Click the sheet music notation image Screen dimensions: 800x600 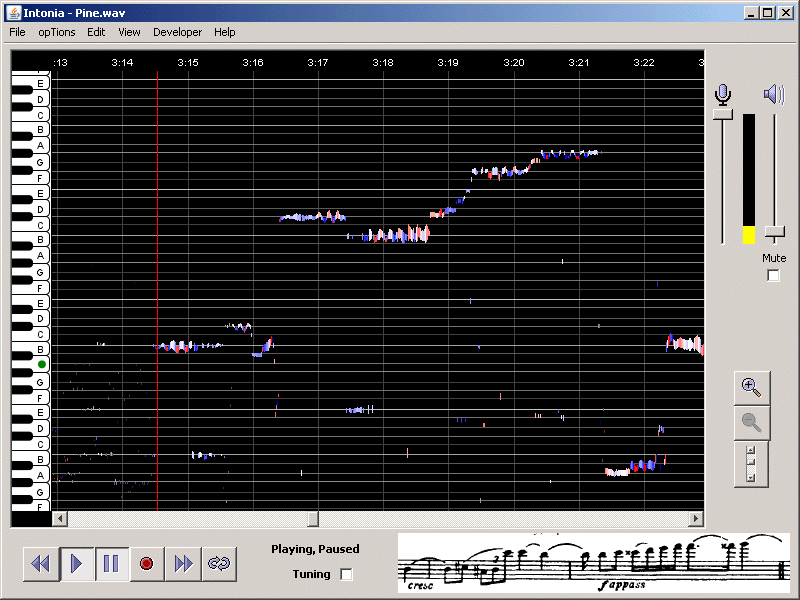tap(594, 563)
